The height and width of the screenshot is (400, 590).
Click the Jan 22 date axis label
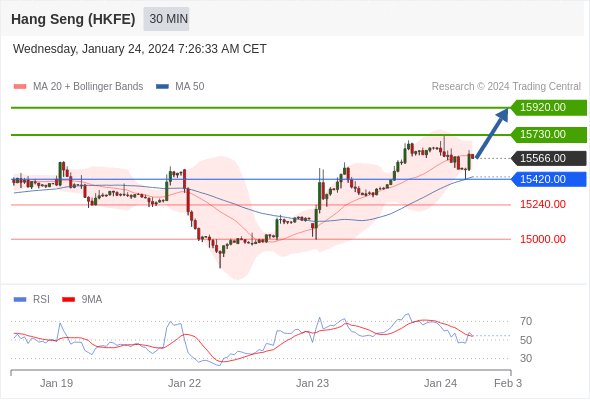tap(184, 383)
